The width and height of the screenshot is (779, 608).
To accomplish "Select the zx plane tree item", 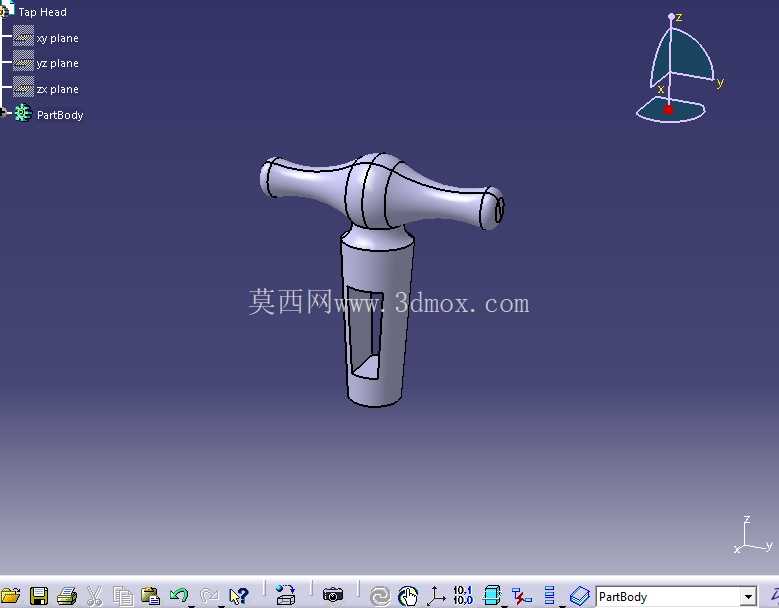I will (58, 89).
